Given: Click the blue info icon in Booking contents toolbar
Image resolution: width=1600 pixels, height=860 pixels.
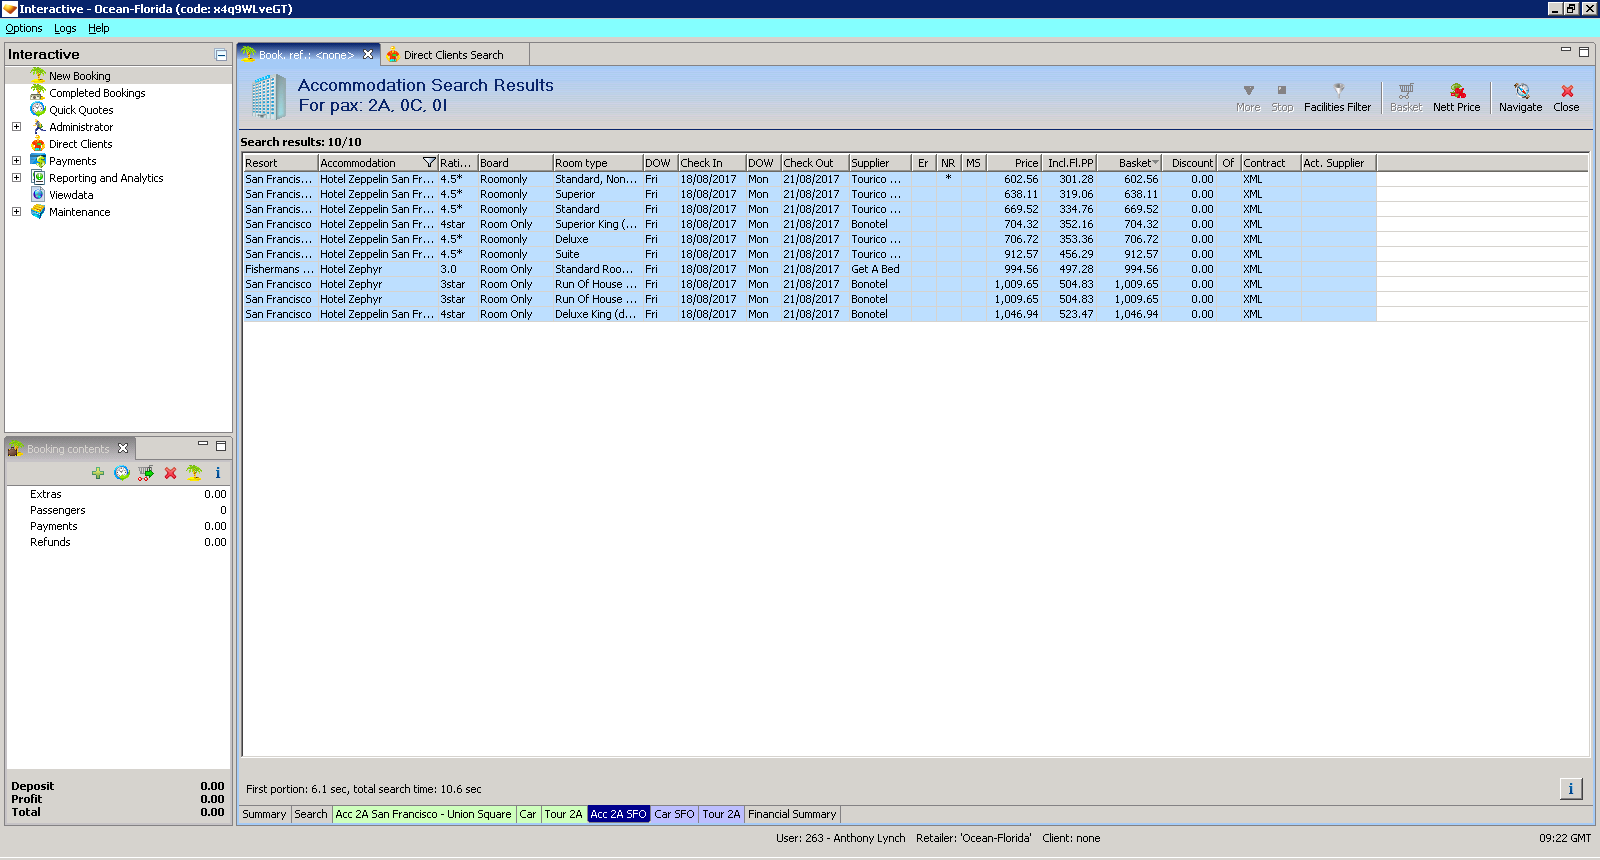Looking at the screenshot, I should 218,473.
